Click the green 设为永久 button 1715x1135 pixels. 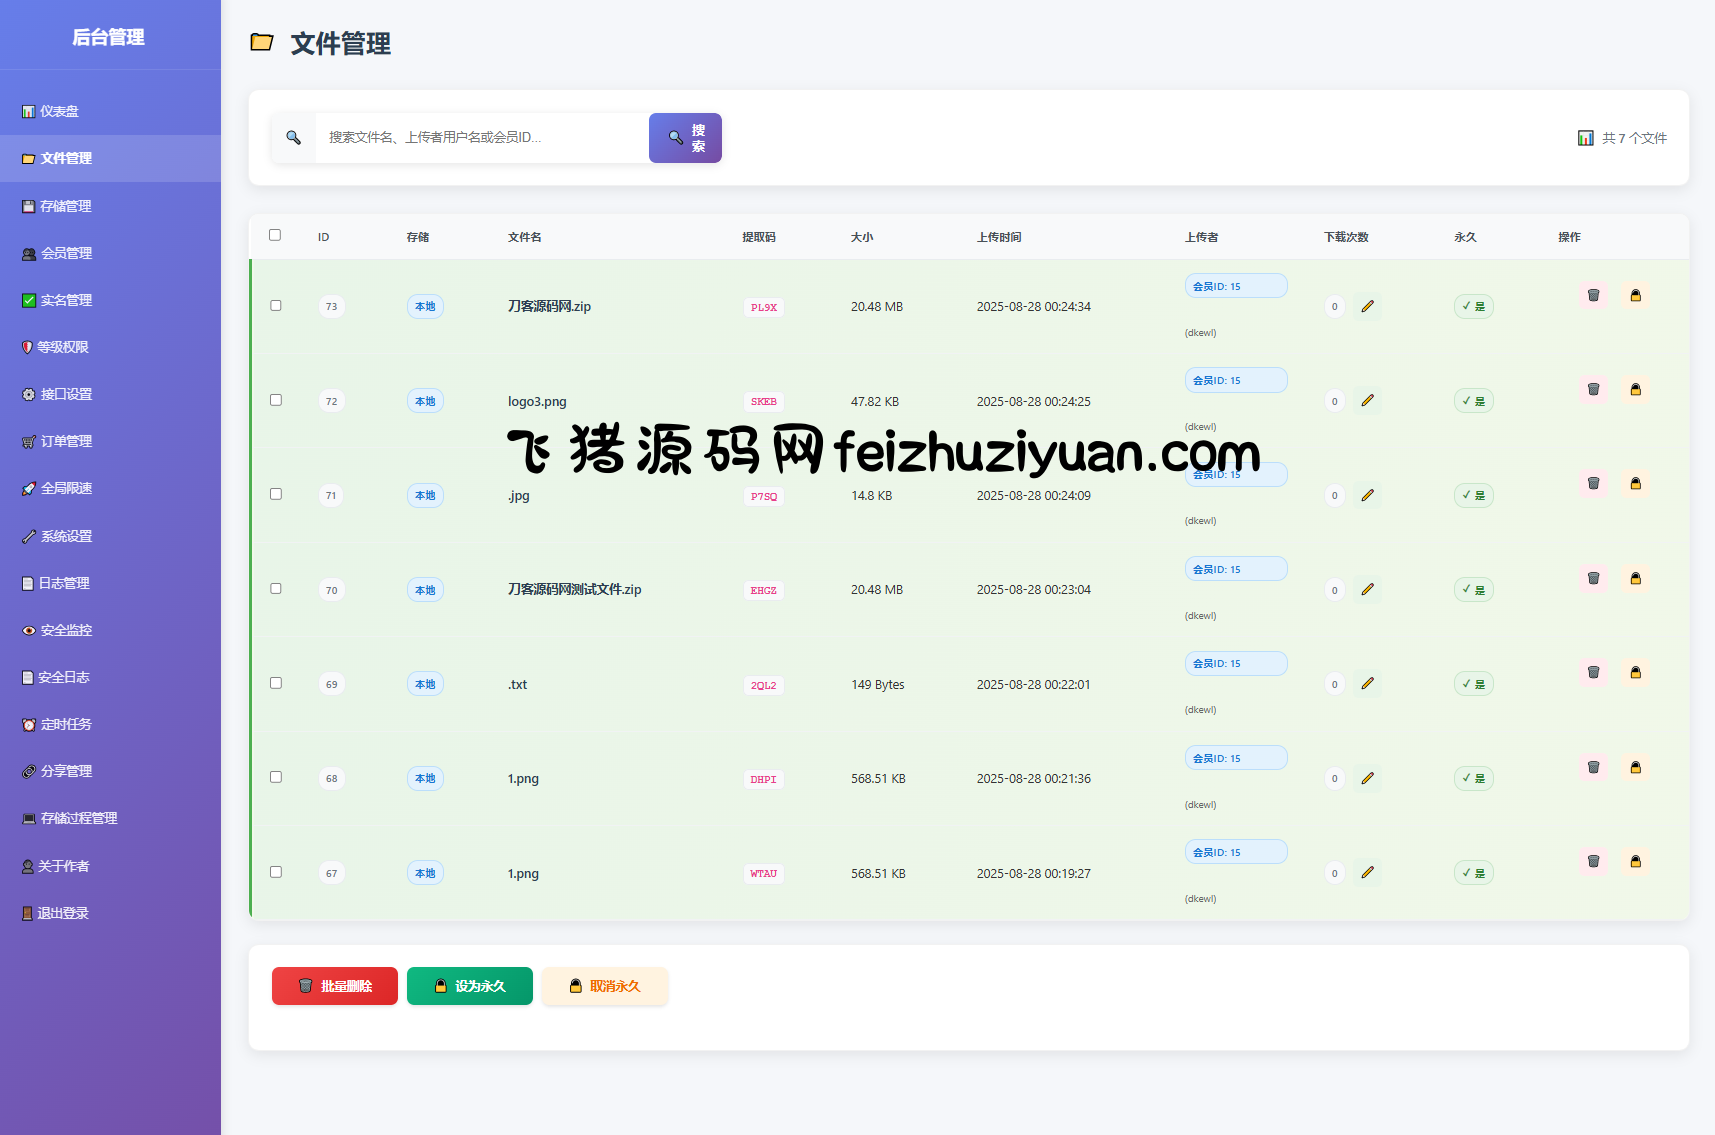click(x=469, y=986)
